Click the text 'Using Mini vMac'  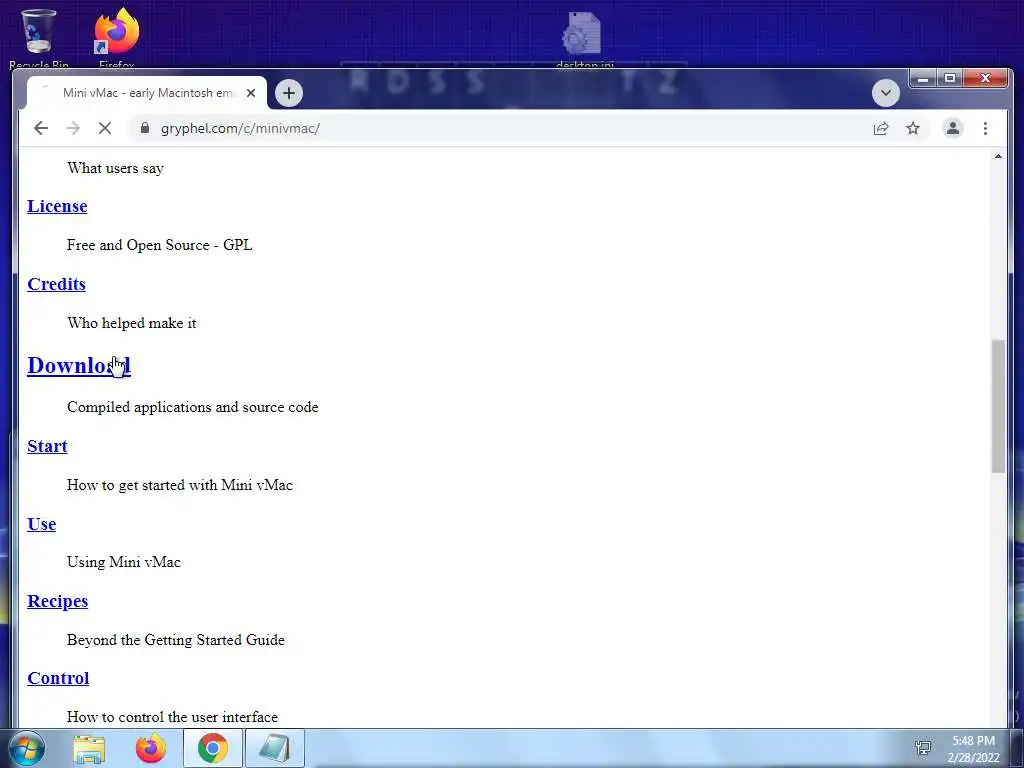[x=123, y=562]
